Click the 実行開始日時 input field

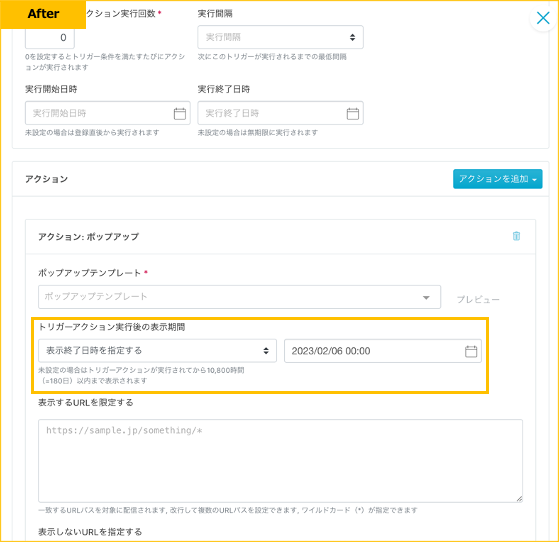point(108,113)
